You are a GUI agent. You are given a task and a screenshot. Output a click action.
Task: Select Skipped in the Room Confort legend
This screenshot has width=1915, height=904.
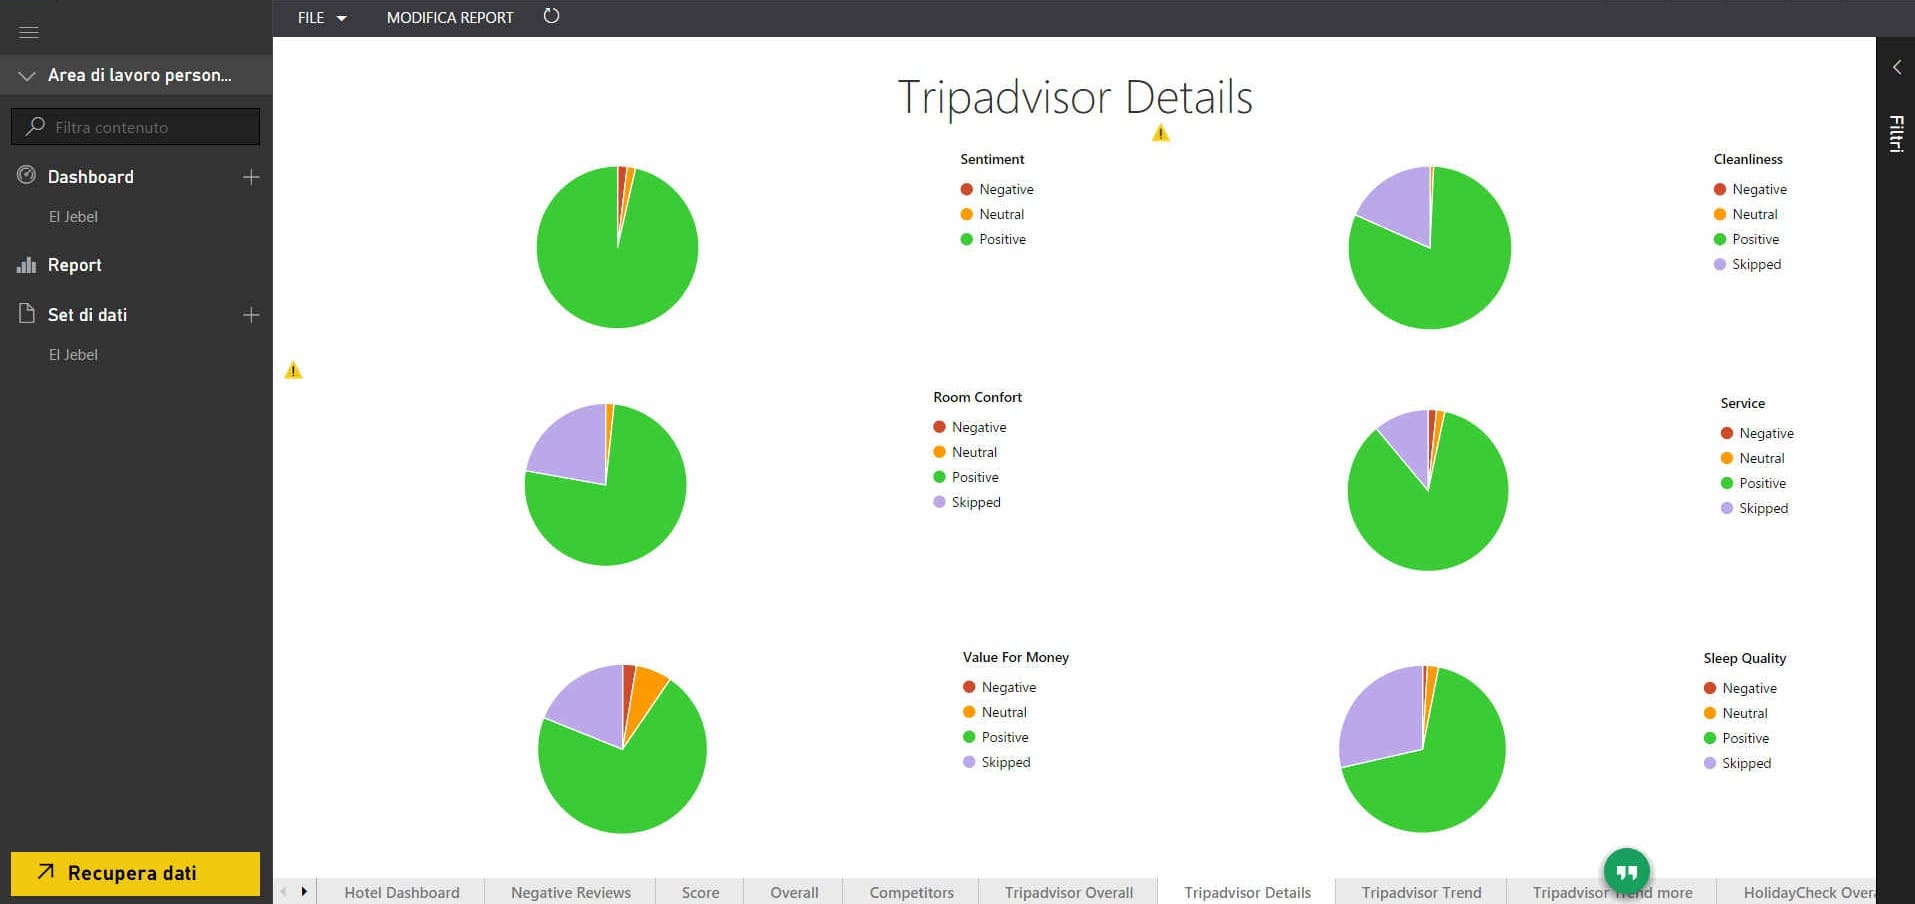967,502
